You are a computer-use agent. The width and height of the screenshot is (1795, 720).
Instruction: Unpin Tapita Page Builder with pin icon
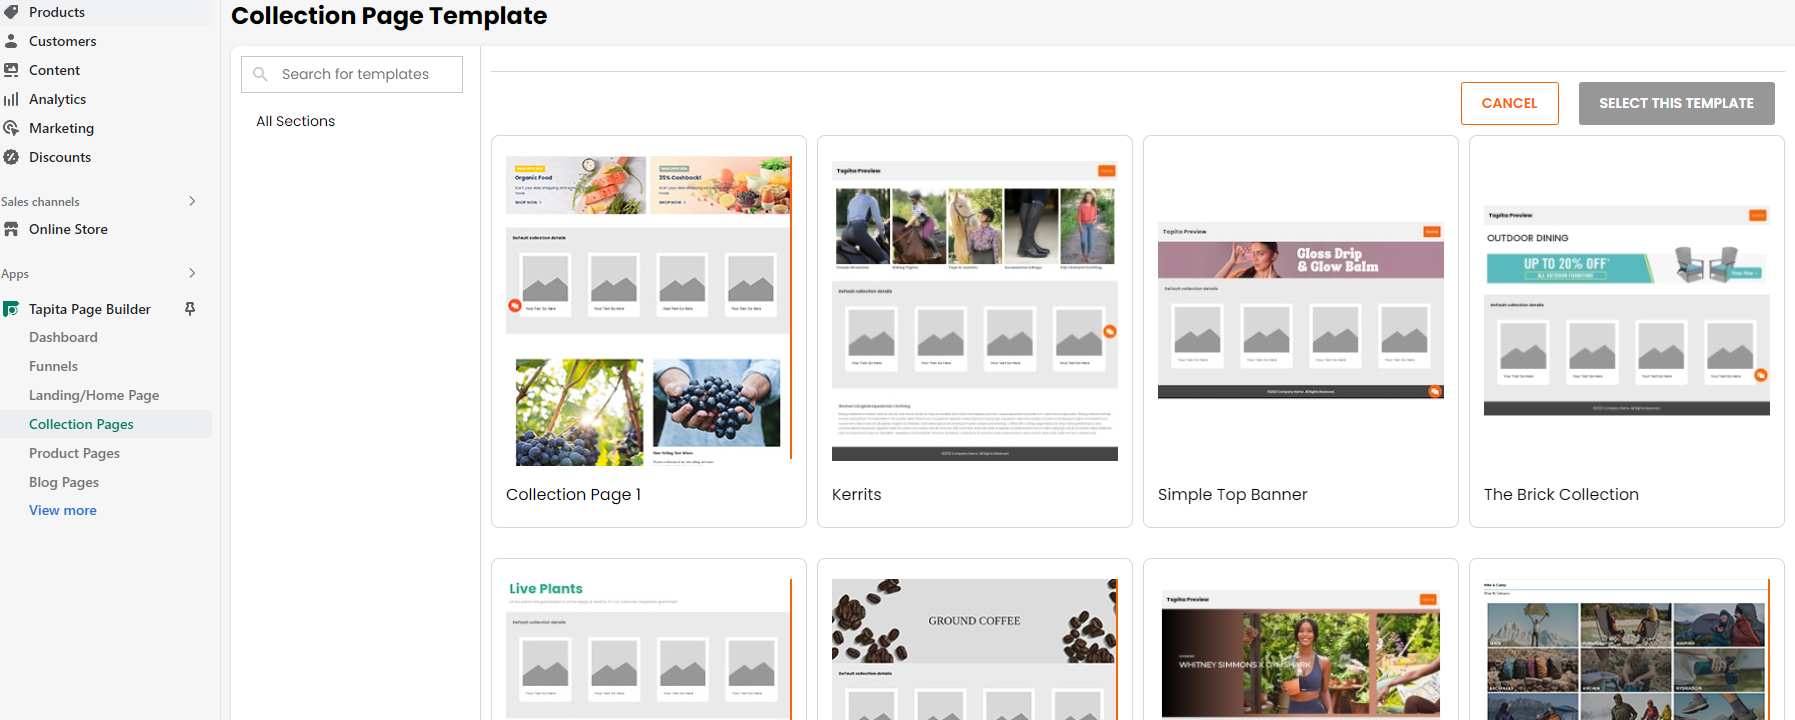190,309
